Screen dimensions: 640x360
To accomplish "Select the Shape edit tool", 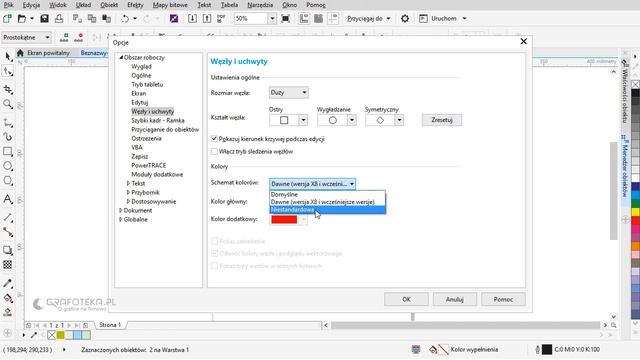I will coord(8,71).
